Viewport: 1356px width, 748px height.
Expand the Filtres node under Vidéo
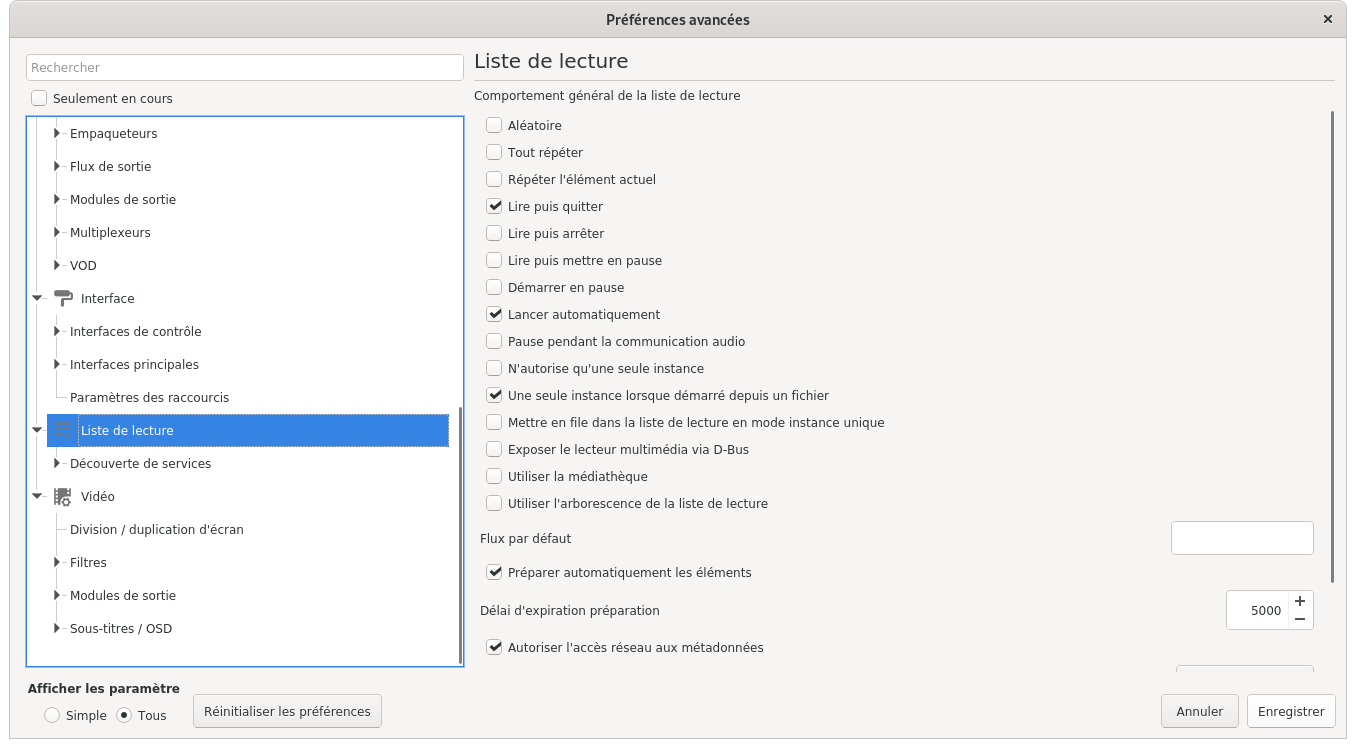click(x=58, y=562)
